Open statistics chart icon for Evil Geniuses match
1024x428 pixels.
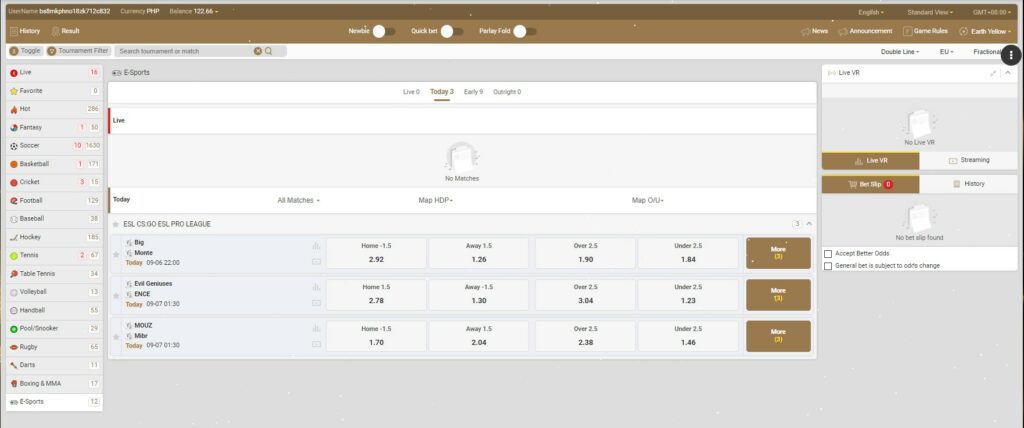click(317, 287)
